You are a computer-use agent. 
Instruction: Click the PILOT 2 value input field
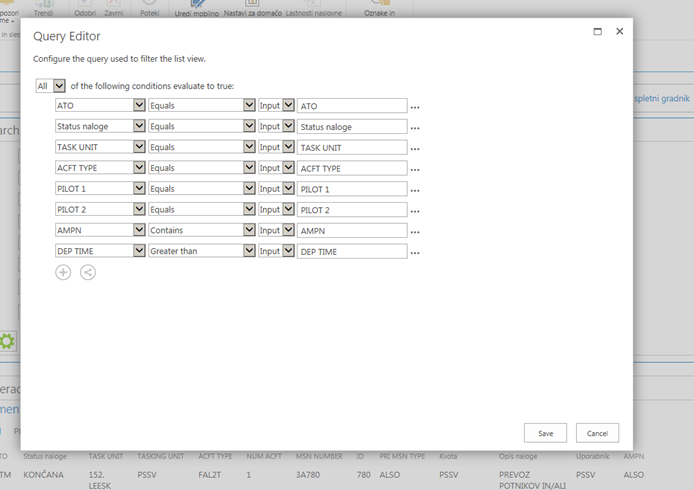(352, 210)
